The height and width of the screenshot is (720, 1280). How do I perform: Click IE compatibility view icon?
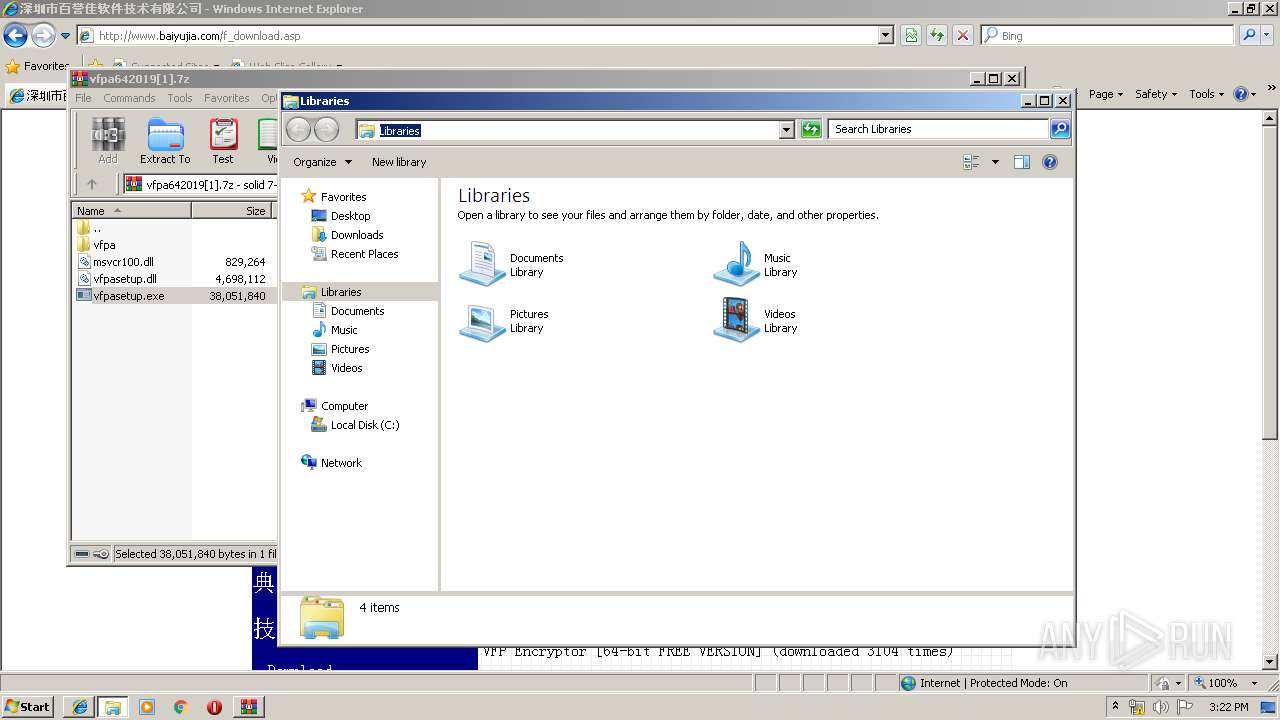(x=911, y=35)
